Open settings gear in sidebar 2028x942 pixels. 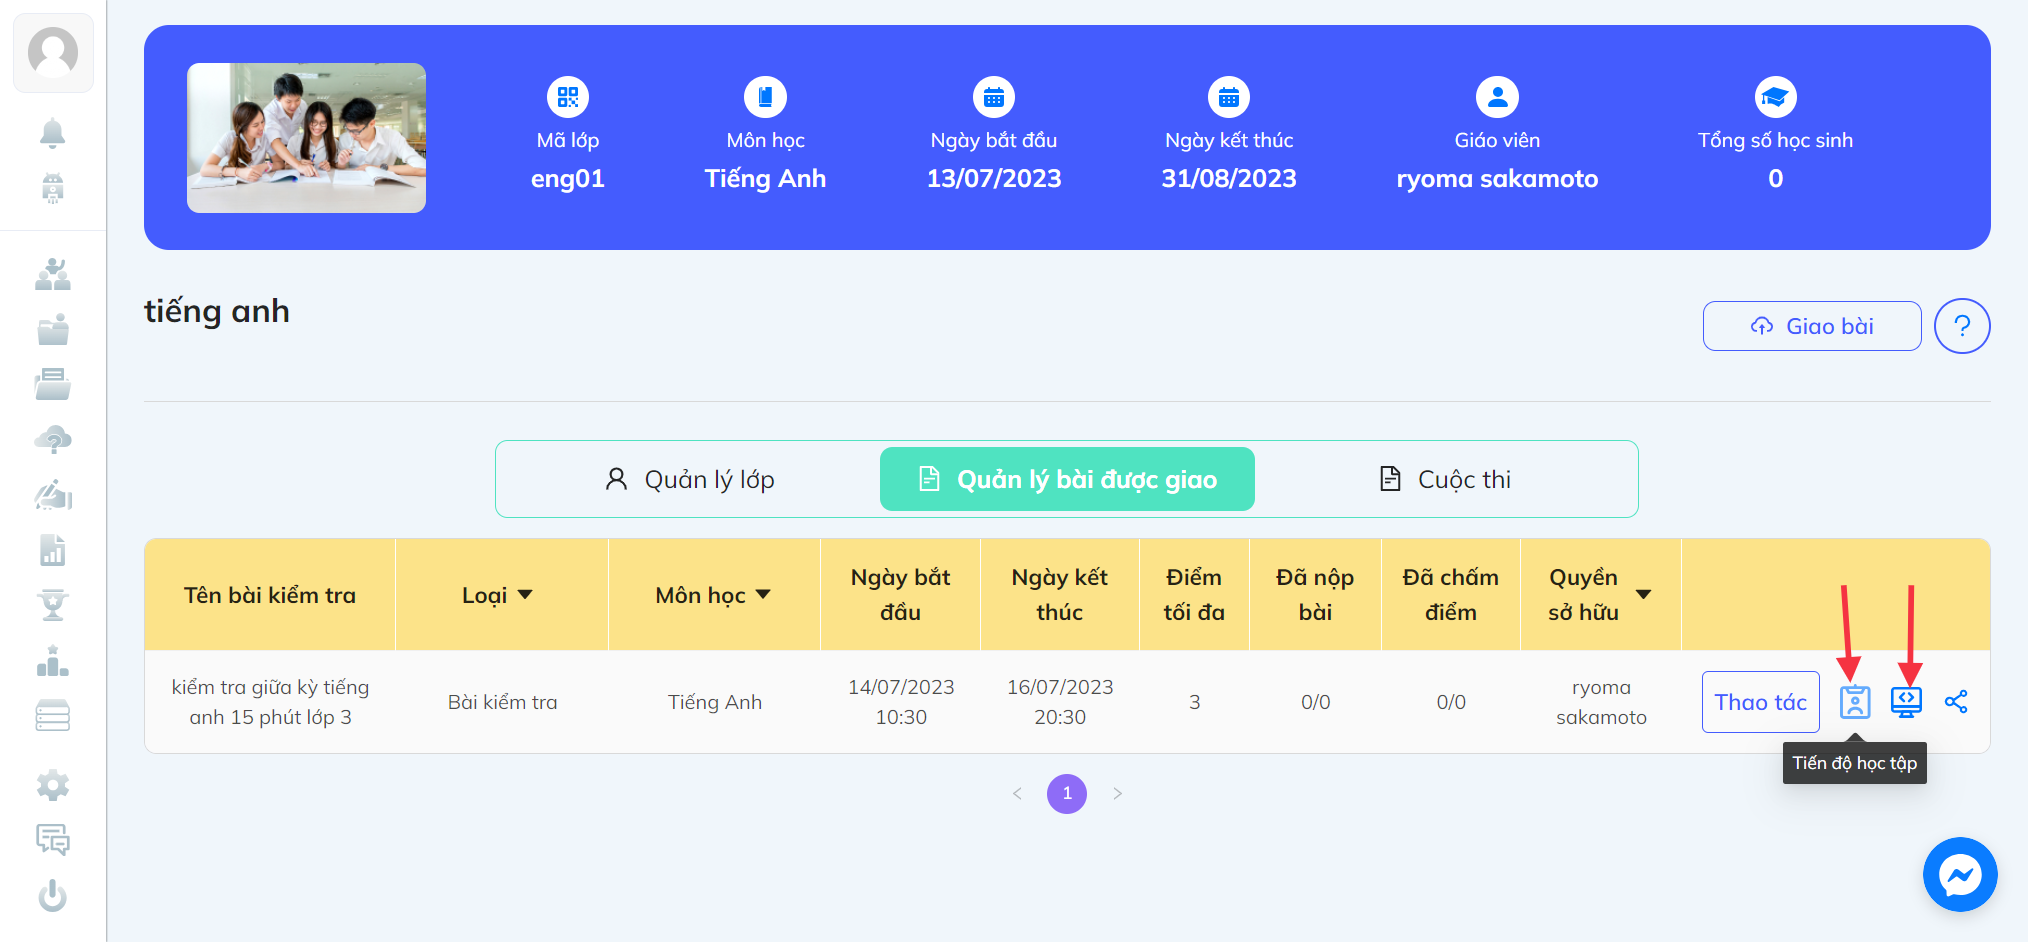point(53,786)
